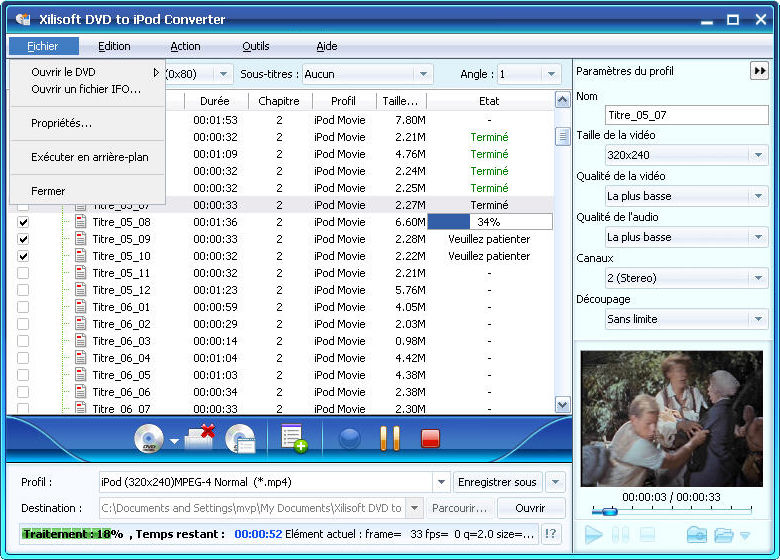Click the Open DVD disc icon
Image resolution: width=780 pixels, height=560 pixels.
click(149, 439)
